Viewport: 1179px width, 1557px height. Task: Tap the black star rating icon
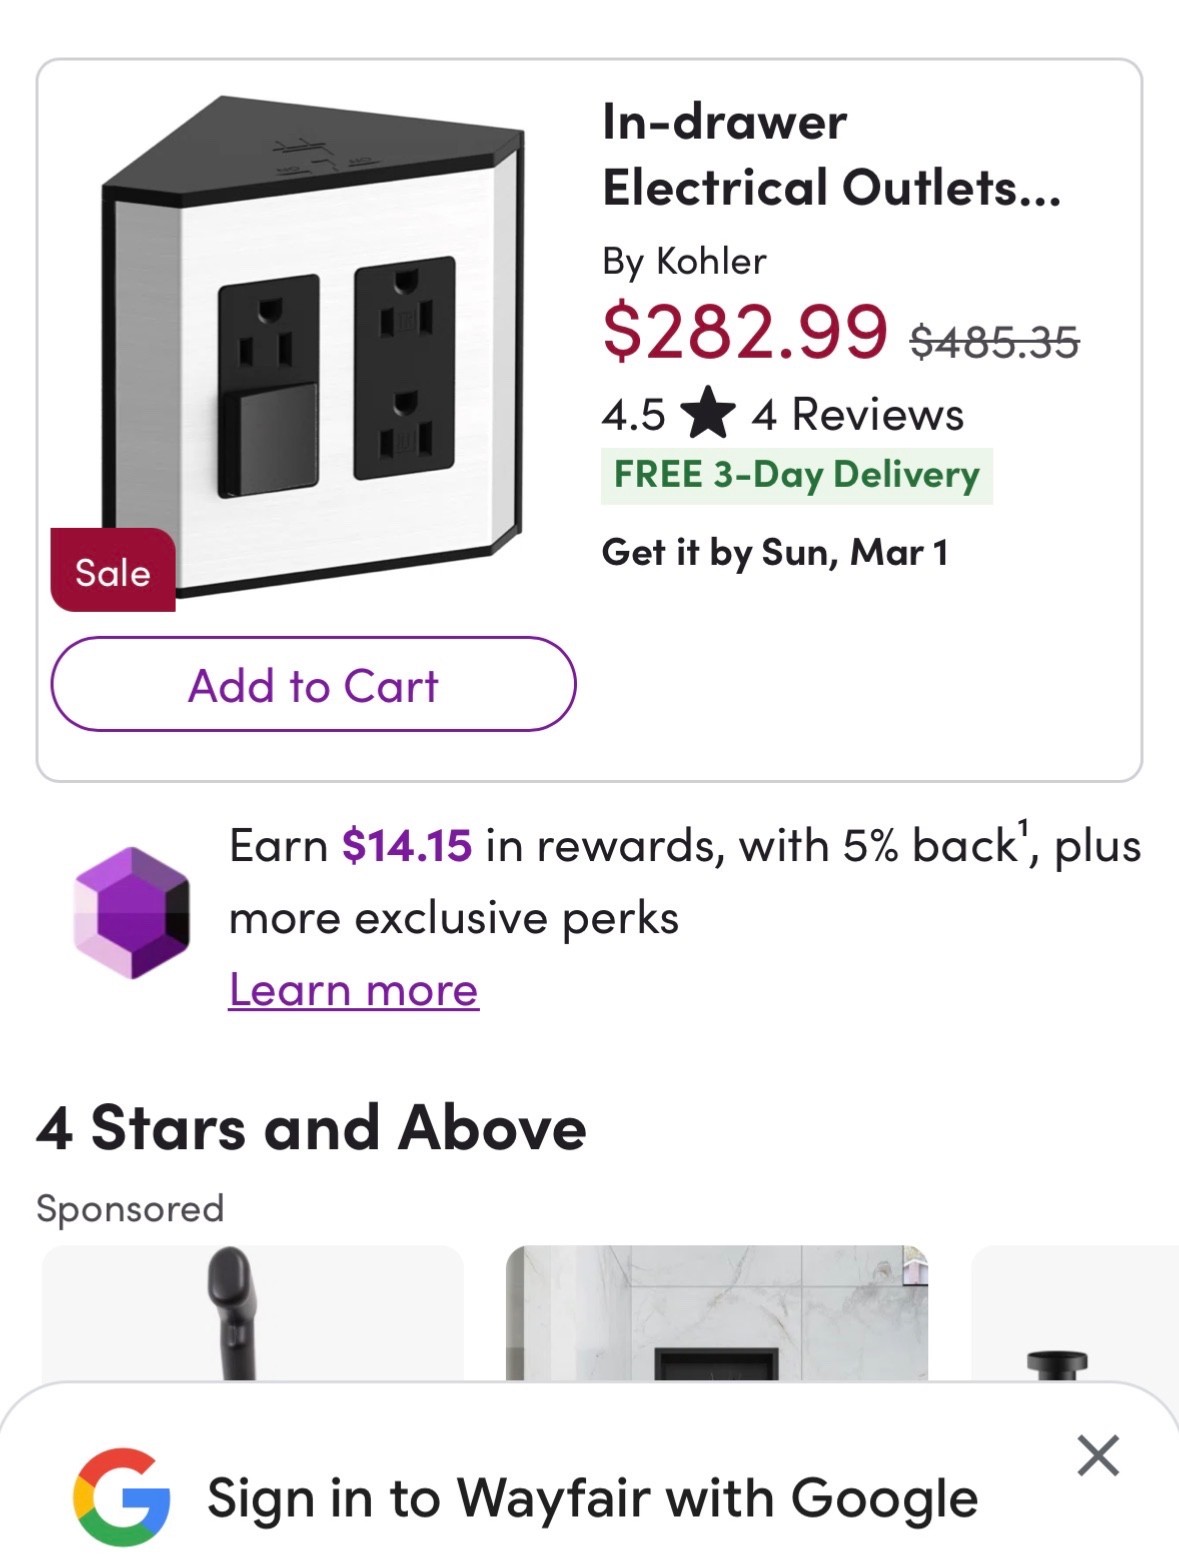[x=708, y=413]
